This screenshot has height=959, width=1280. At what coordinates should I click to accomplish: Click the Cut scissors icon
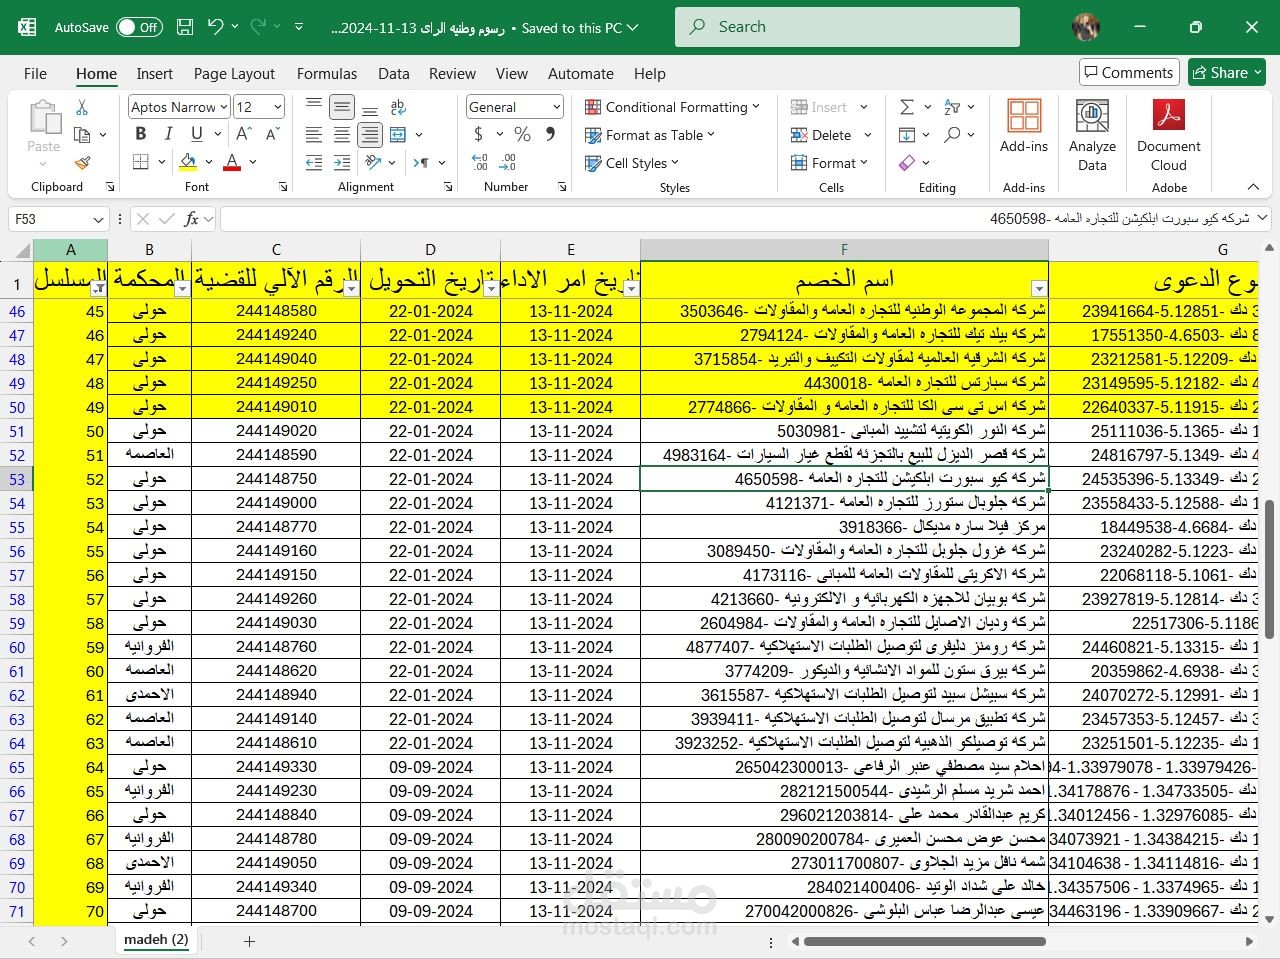pyautogui.click(x=82, y=107)
